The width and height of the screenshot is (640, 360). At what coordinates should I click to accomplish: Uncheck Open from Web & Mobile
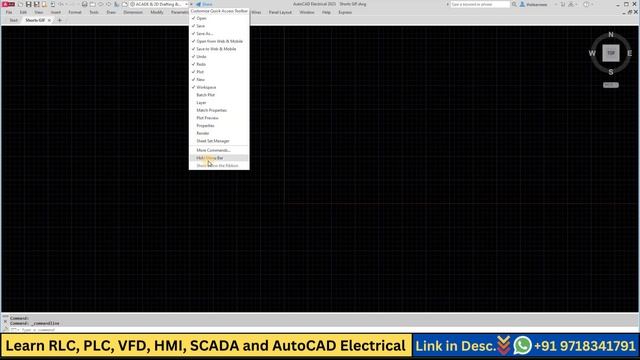[219, 41]
